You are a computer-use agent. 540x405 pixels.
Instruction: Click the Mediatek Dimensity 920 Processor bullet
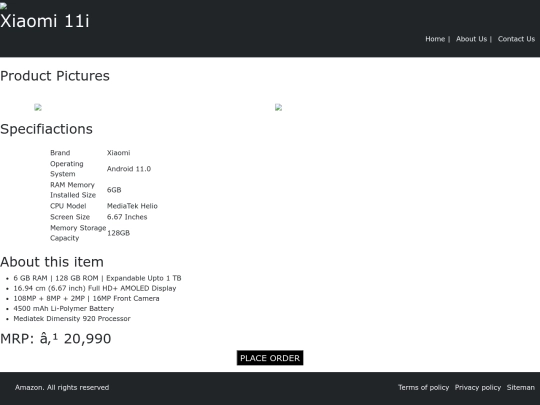(x=72, y=319)
